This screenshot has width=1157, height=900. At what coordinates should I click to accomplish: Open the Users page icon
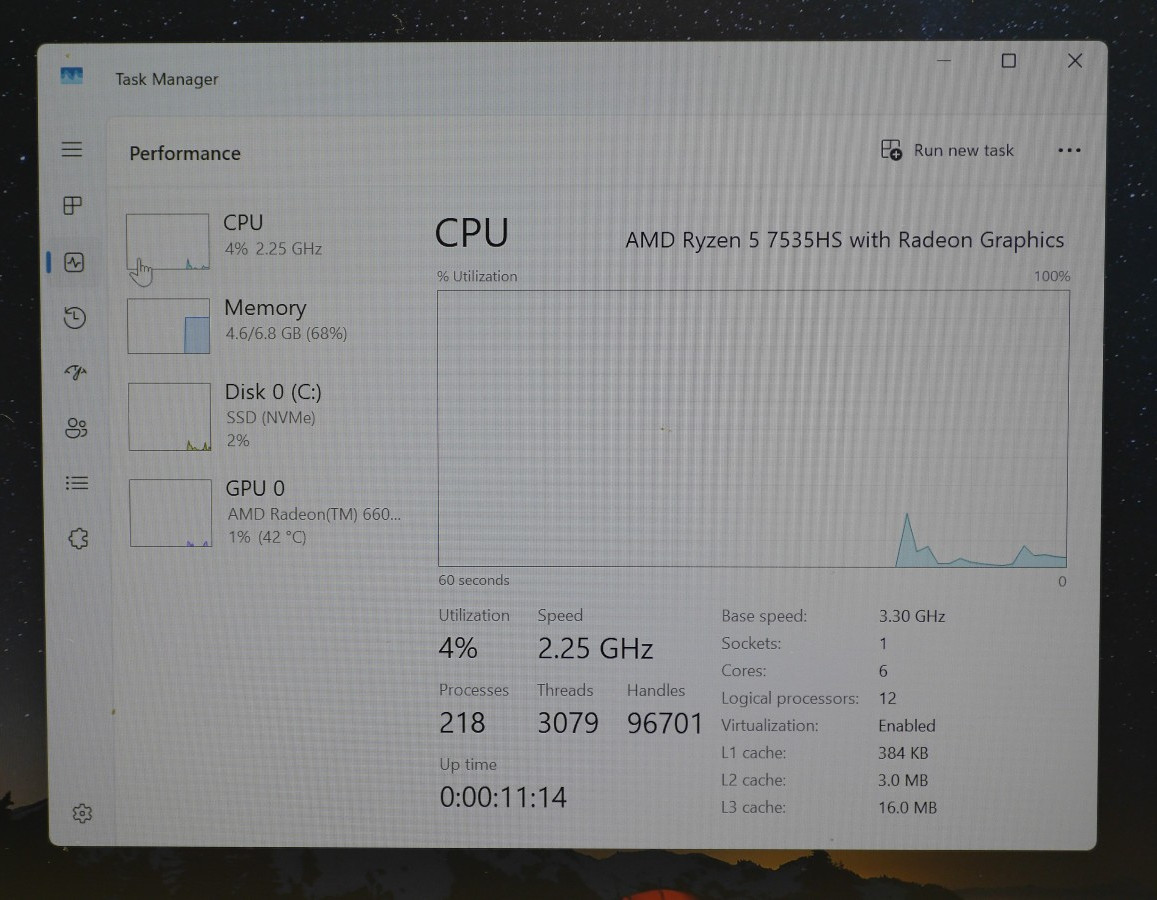[x=76, y=428]
